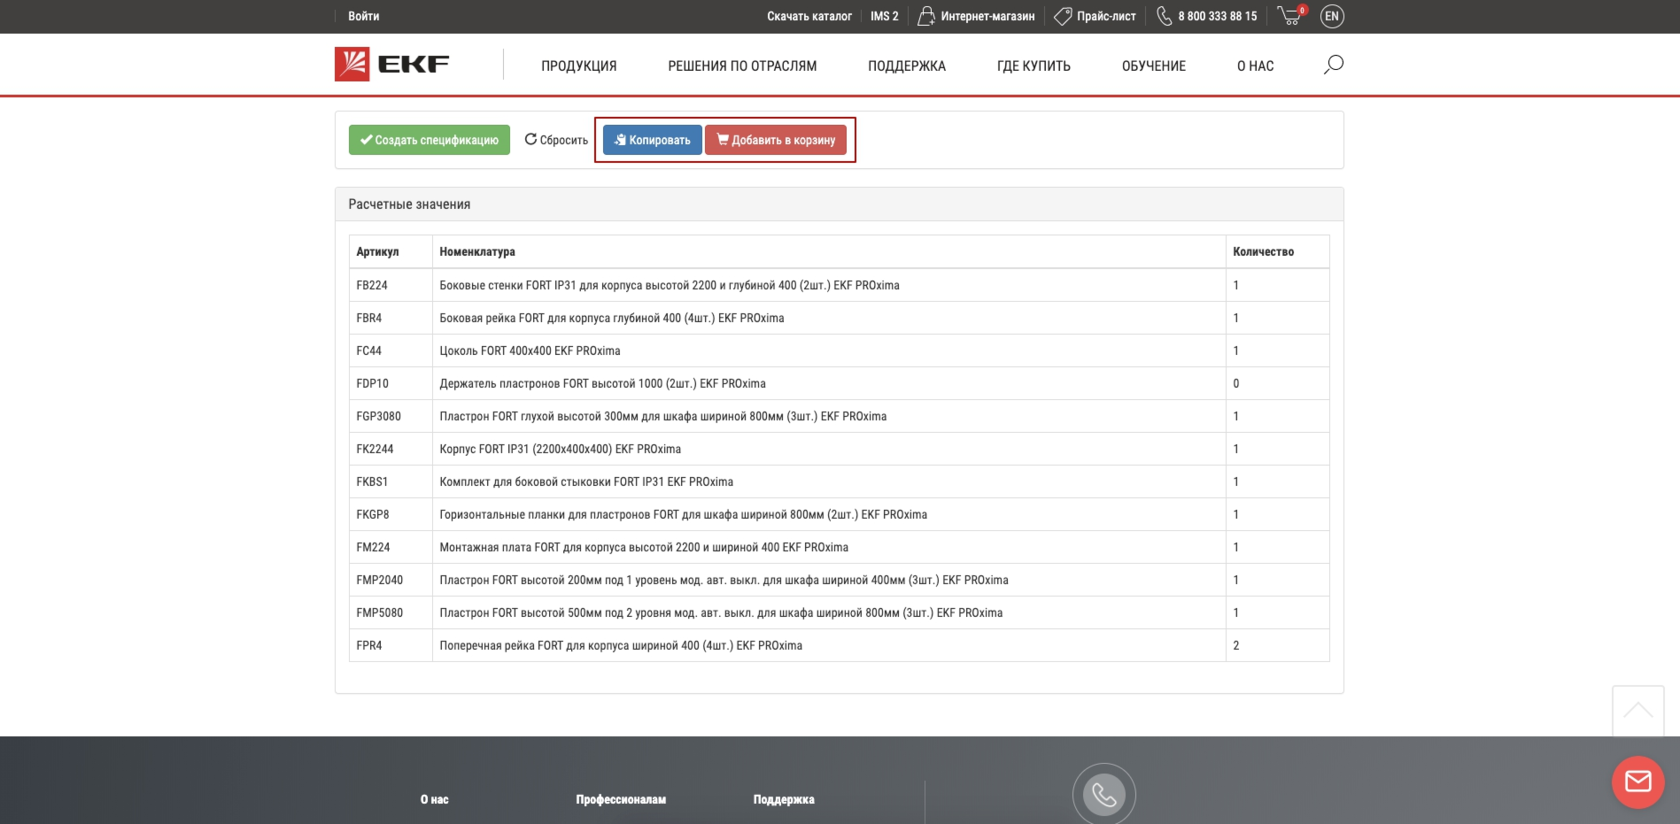Click footer О нас heading
Screen dimensions: 1680x824
pos(434,800)
